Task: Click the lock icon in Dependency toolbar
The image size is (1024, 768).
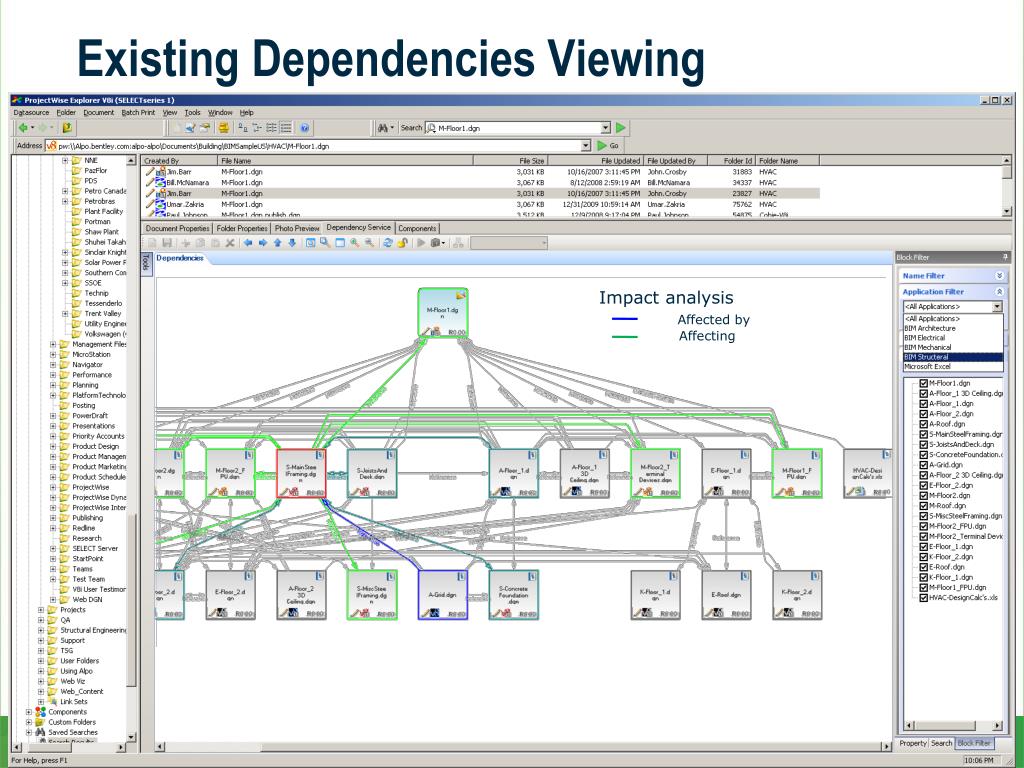Action: pyautogui.click(x=402, y=243)
